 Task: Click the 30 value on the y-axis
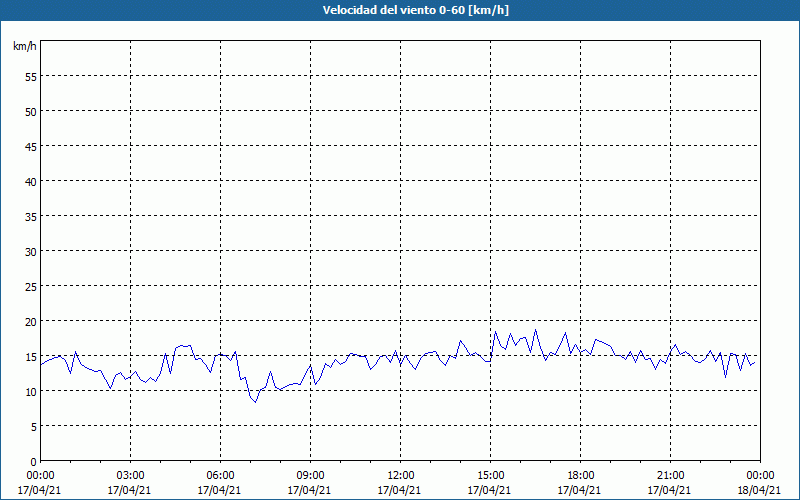tap(31, 252)
